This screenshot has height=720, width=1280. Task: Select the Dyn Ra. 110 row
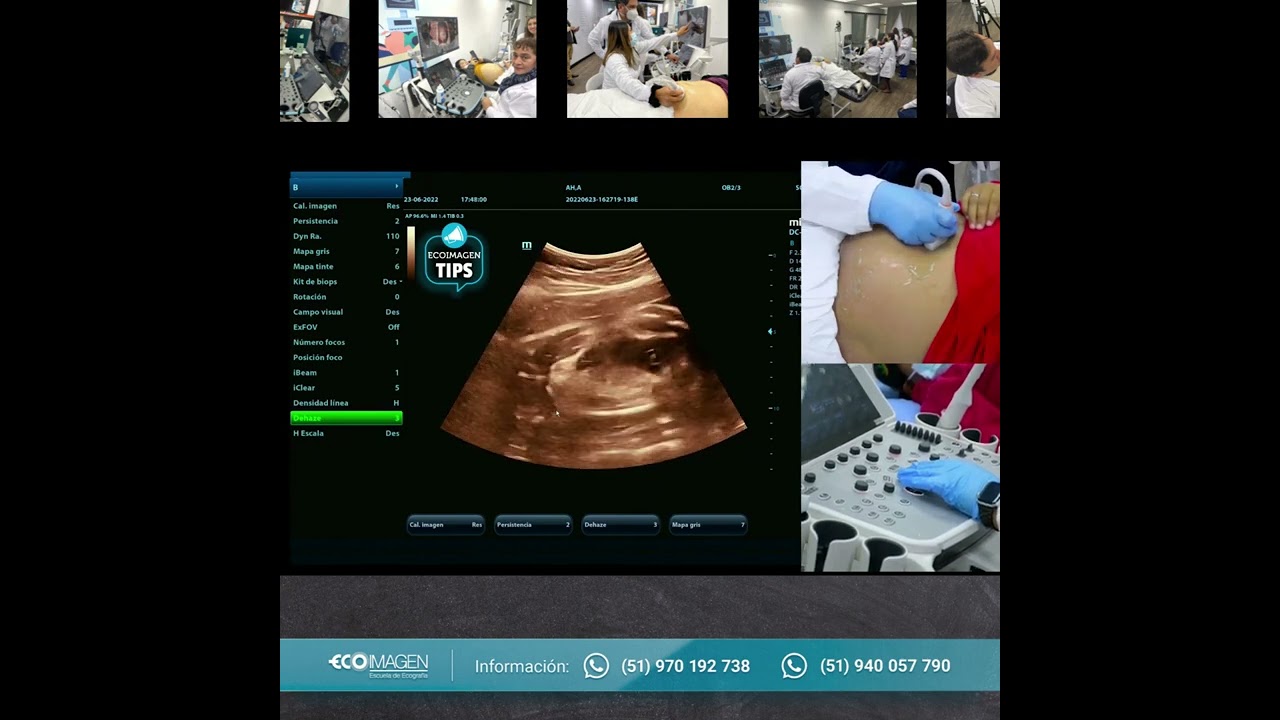(x=346, y=236)
